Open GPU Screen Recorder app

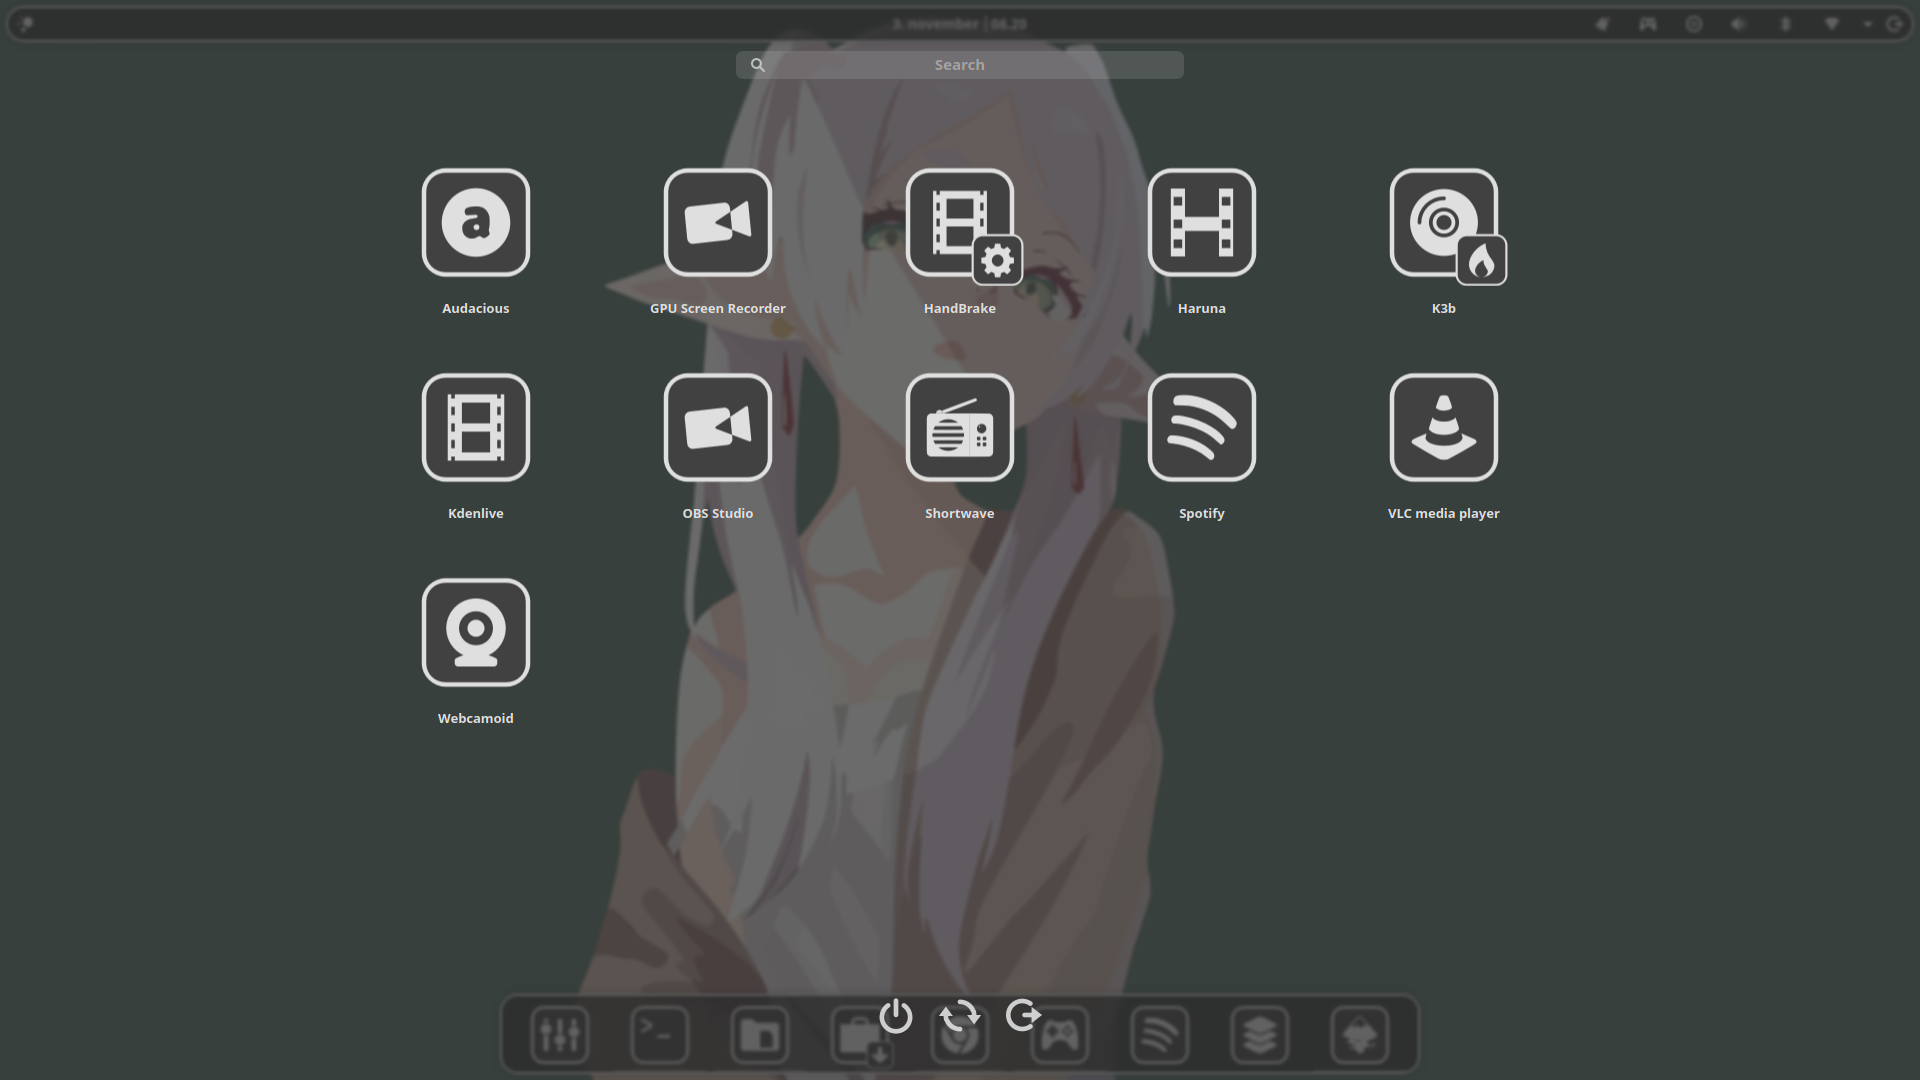[x=717, y=222]
